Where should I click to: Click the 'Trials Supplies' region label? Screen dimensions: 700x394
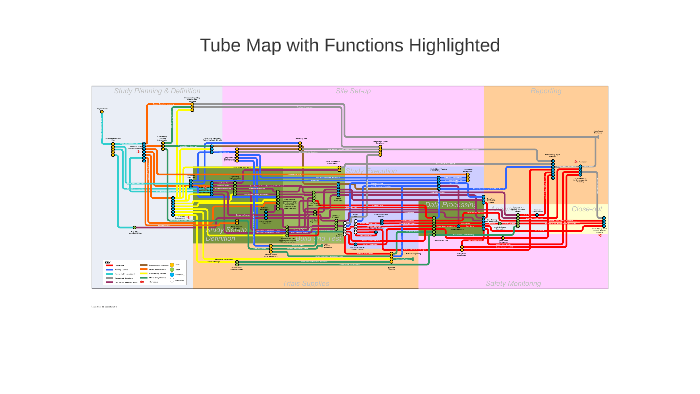(306, 283)
